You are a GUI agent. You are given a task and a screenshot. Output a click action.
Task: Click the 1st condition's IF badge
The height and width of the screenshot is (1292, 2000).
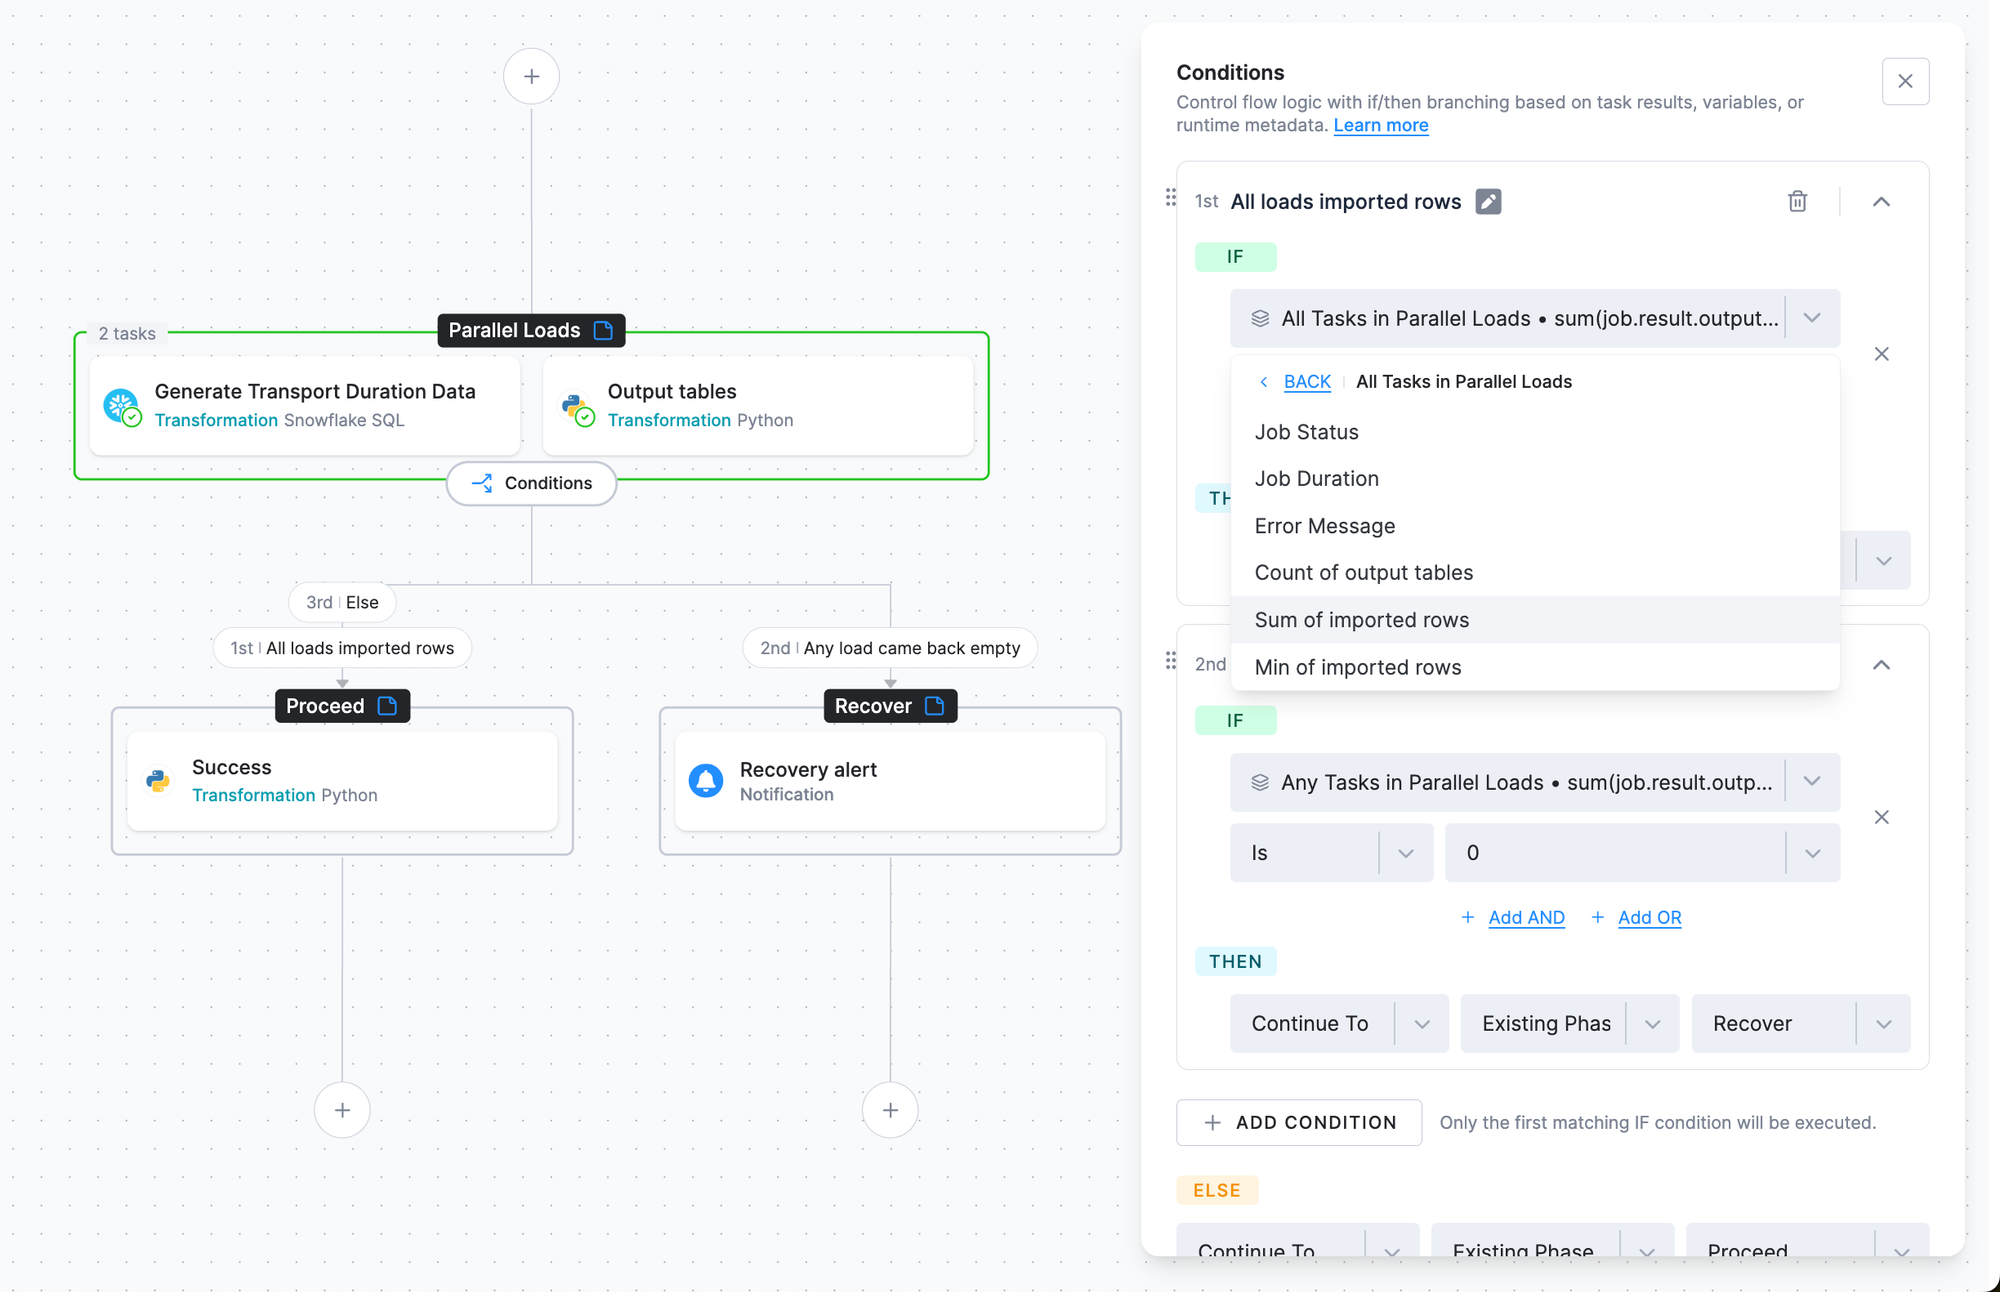pos(1235,257)
